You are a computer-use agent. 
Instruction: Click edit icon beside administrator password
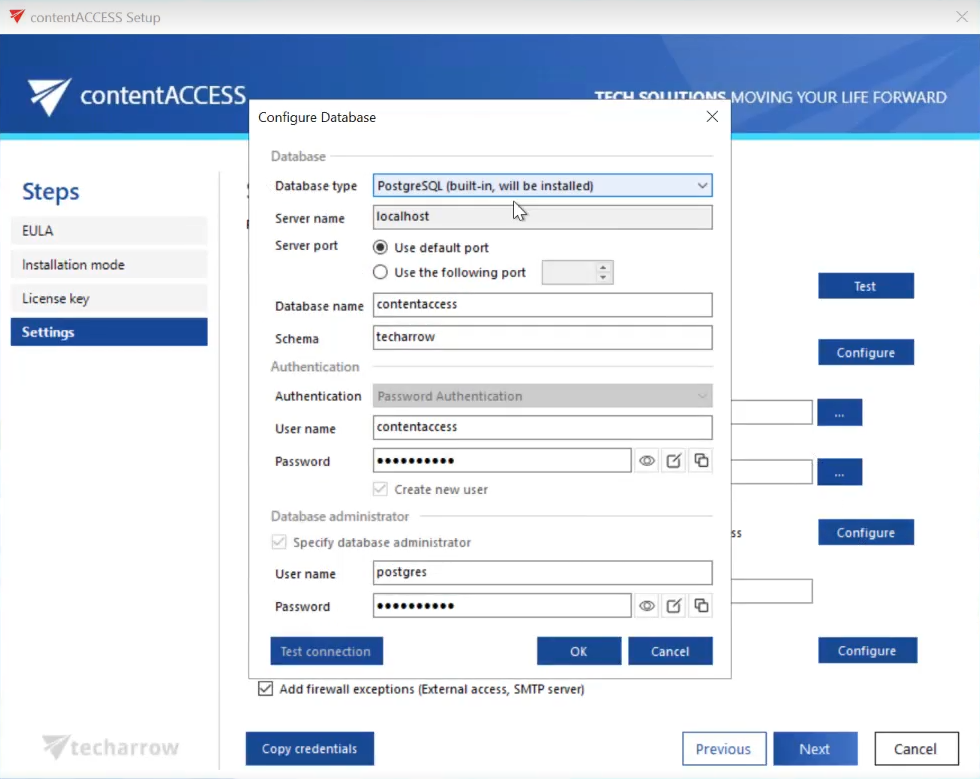point(674,606)
